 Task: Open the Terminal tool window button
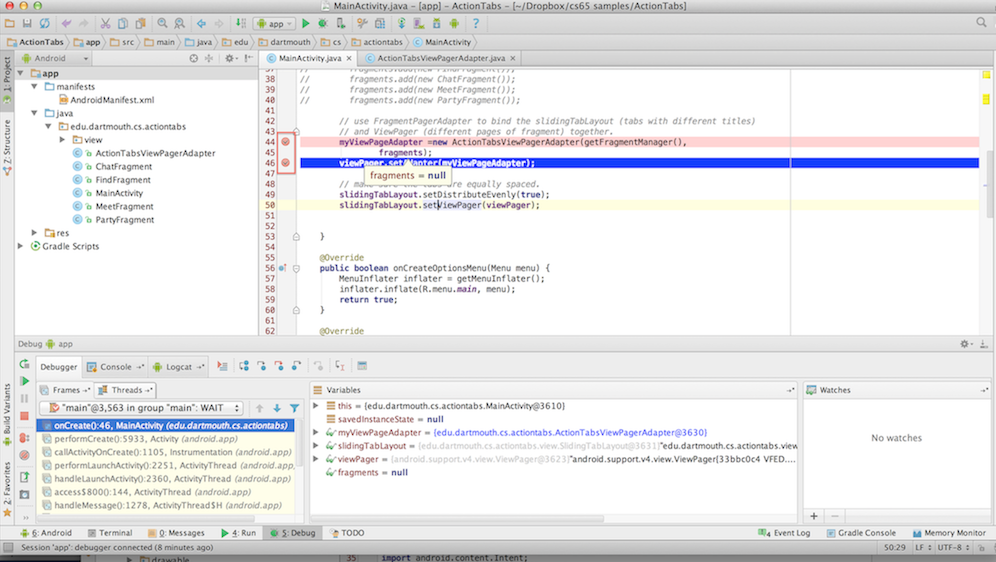click(x=110, y=533)
